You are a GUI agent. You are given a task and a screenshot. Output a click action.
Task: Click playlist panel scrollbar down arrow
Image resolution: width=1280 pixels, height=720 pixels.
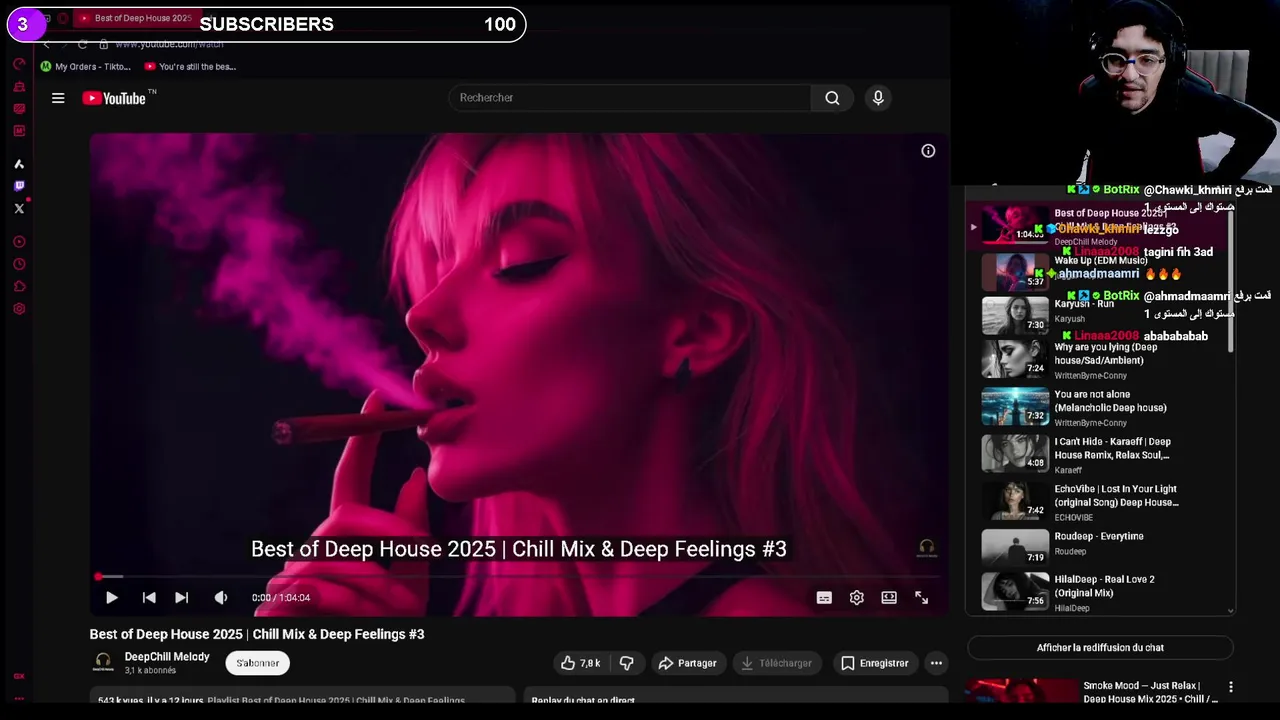pyautogui.click(x=1231, y=610)
